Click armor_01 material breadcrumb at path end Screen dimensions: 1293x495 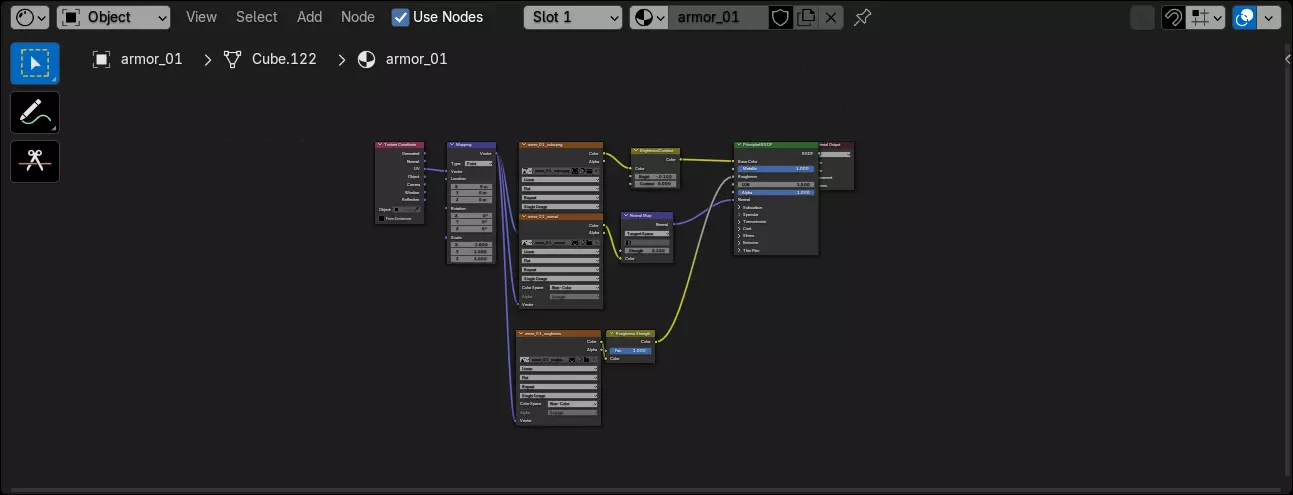coord(402,59)
